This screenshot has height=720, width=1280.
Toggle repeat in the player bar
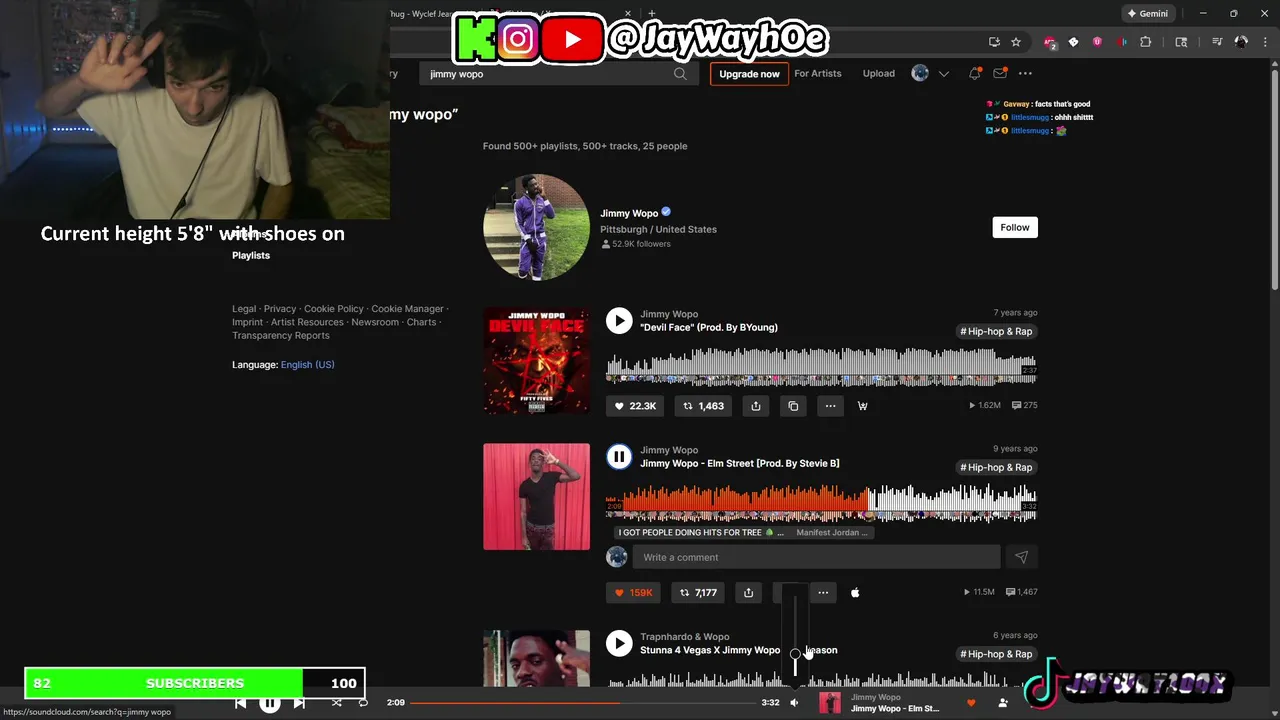point(363,703)
